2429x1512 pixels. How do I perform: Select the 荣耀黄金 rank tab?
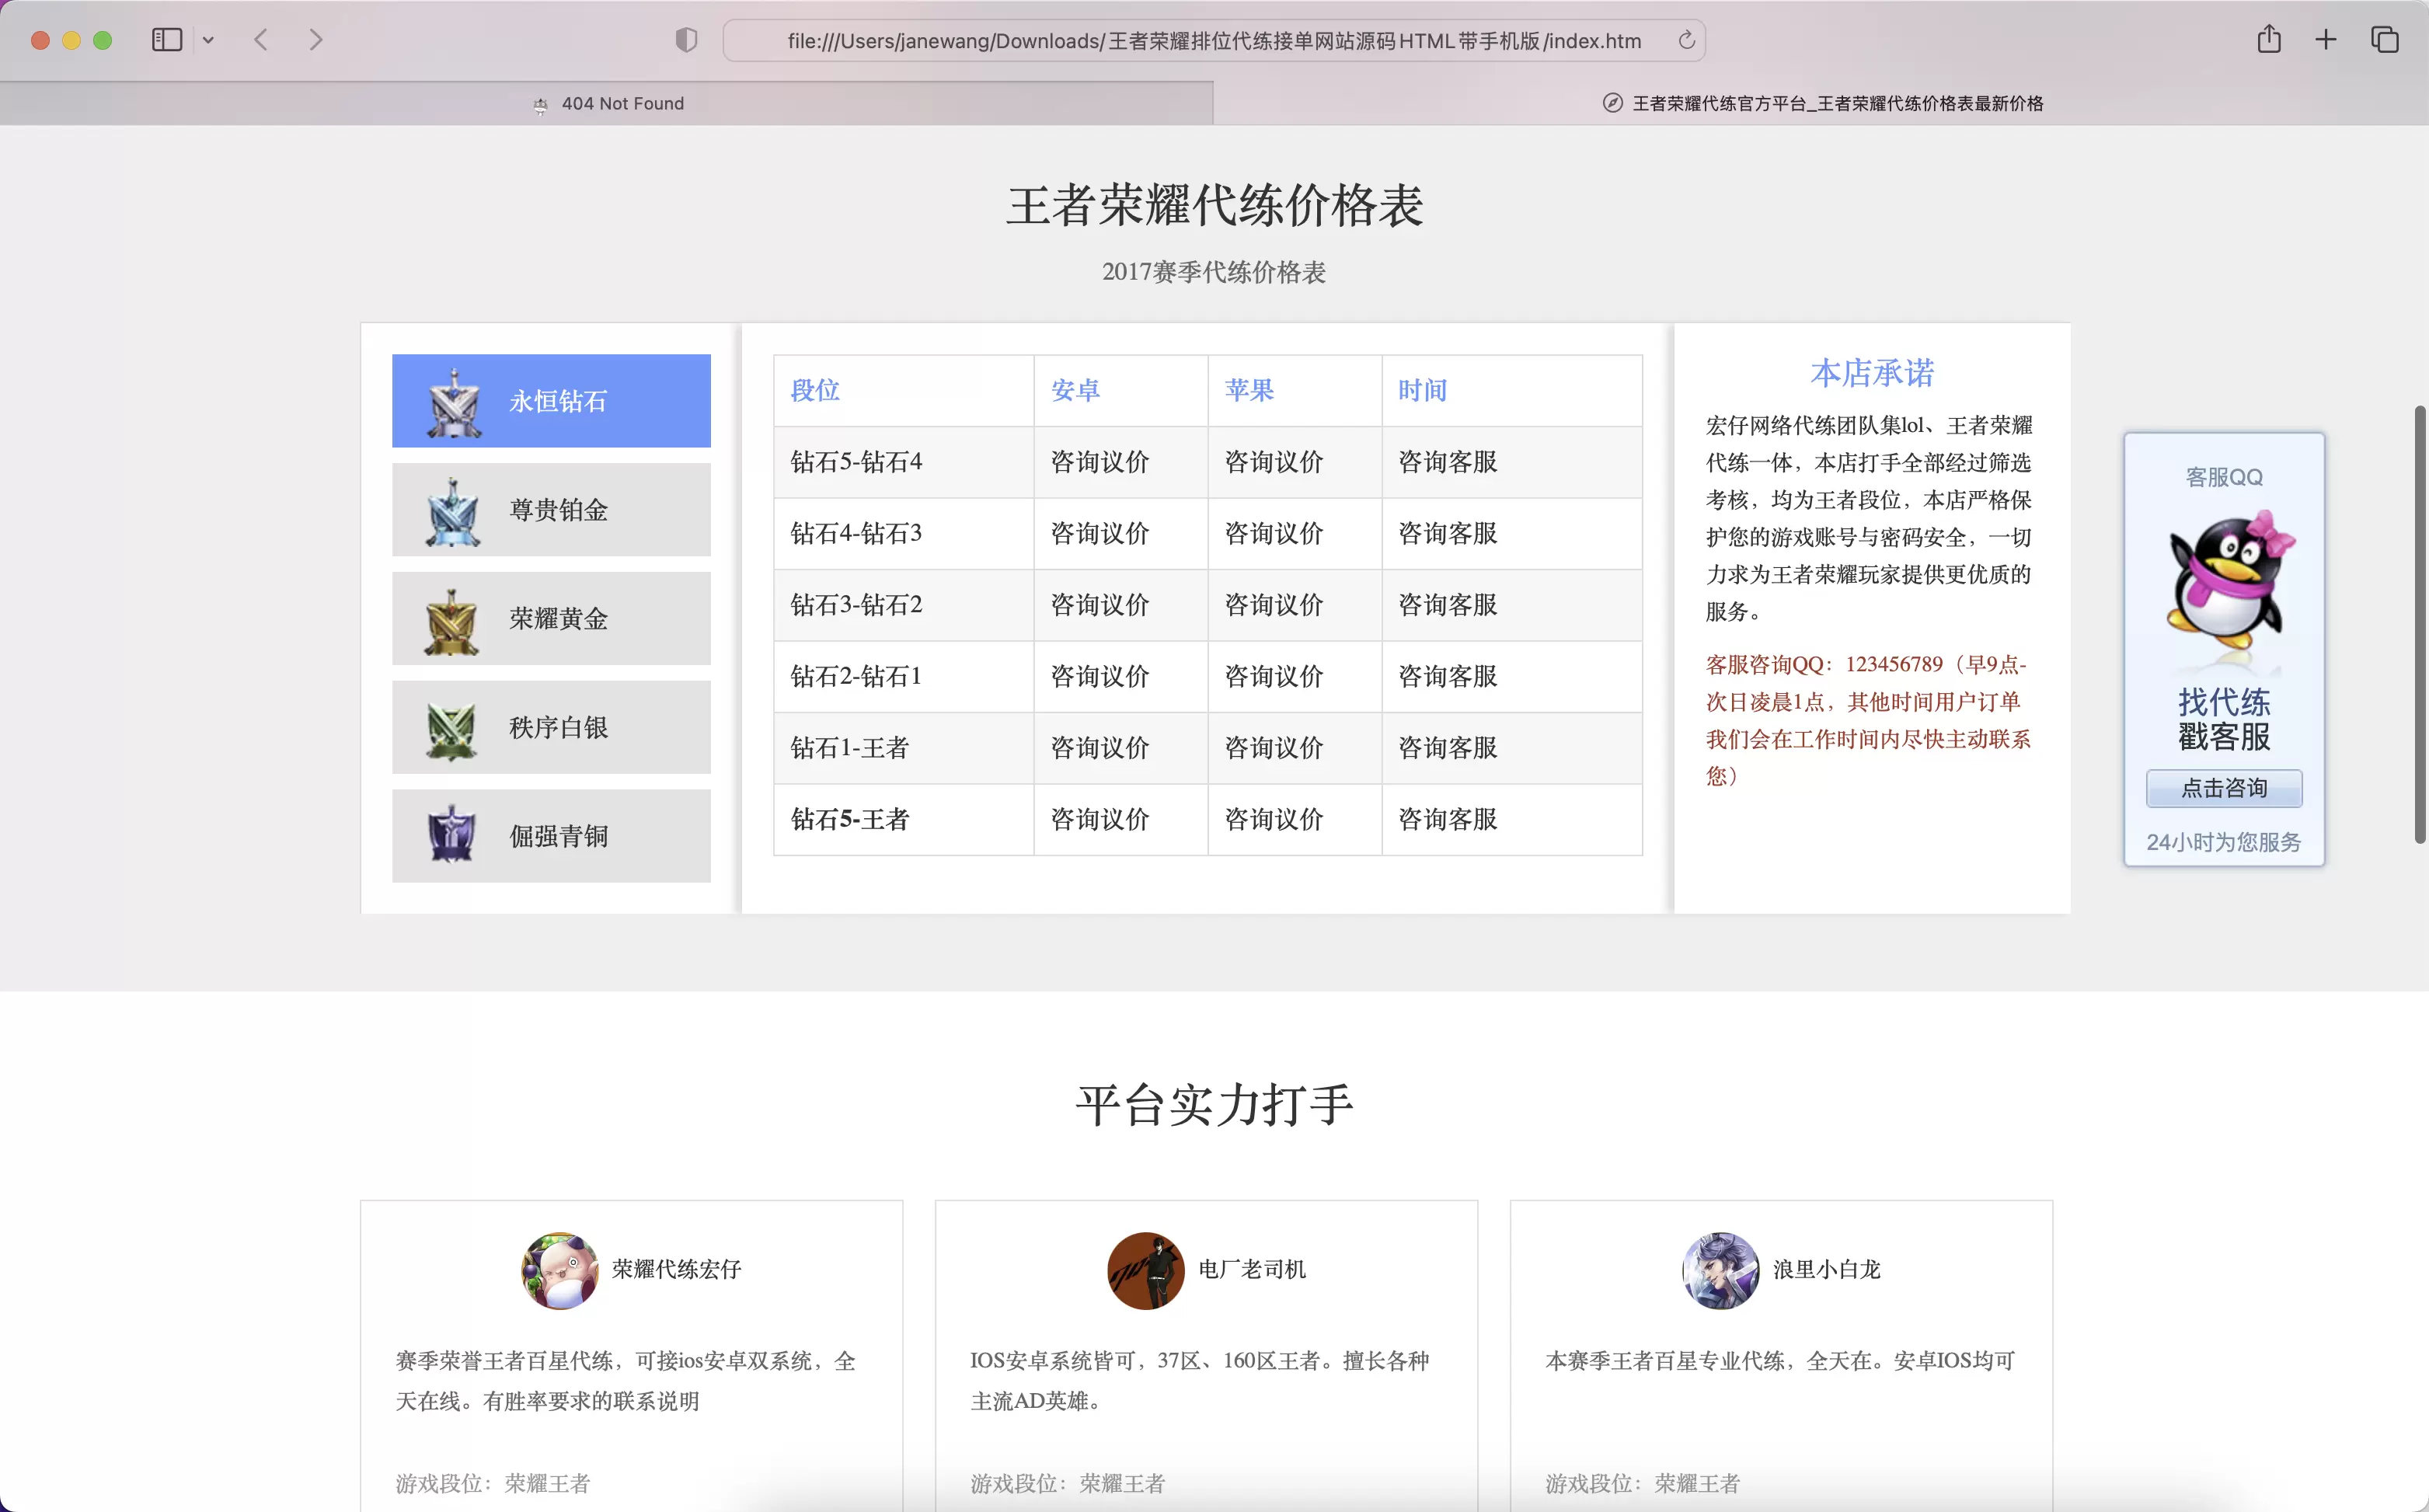click(x=551, y=619)
